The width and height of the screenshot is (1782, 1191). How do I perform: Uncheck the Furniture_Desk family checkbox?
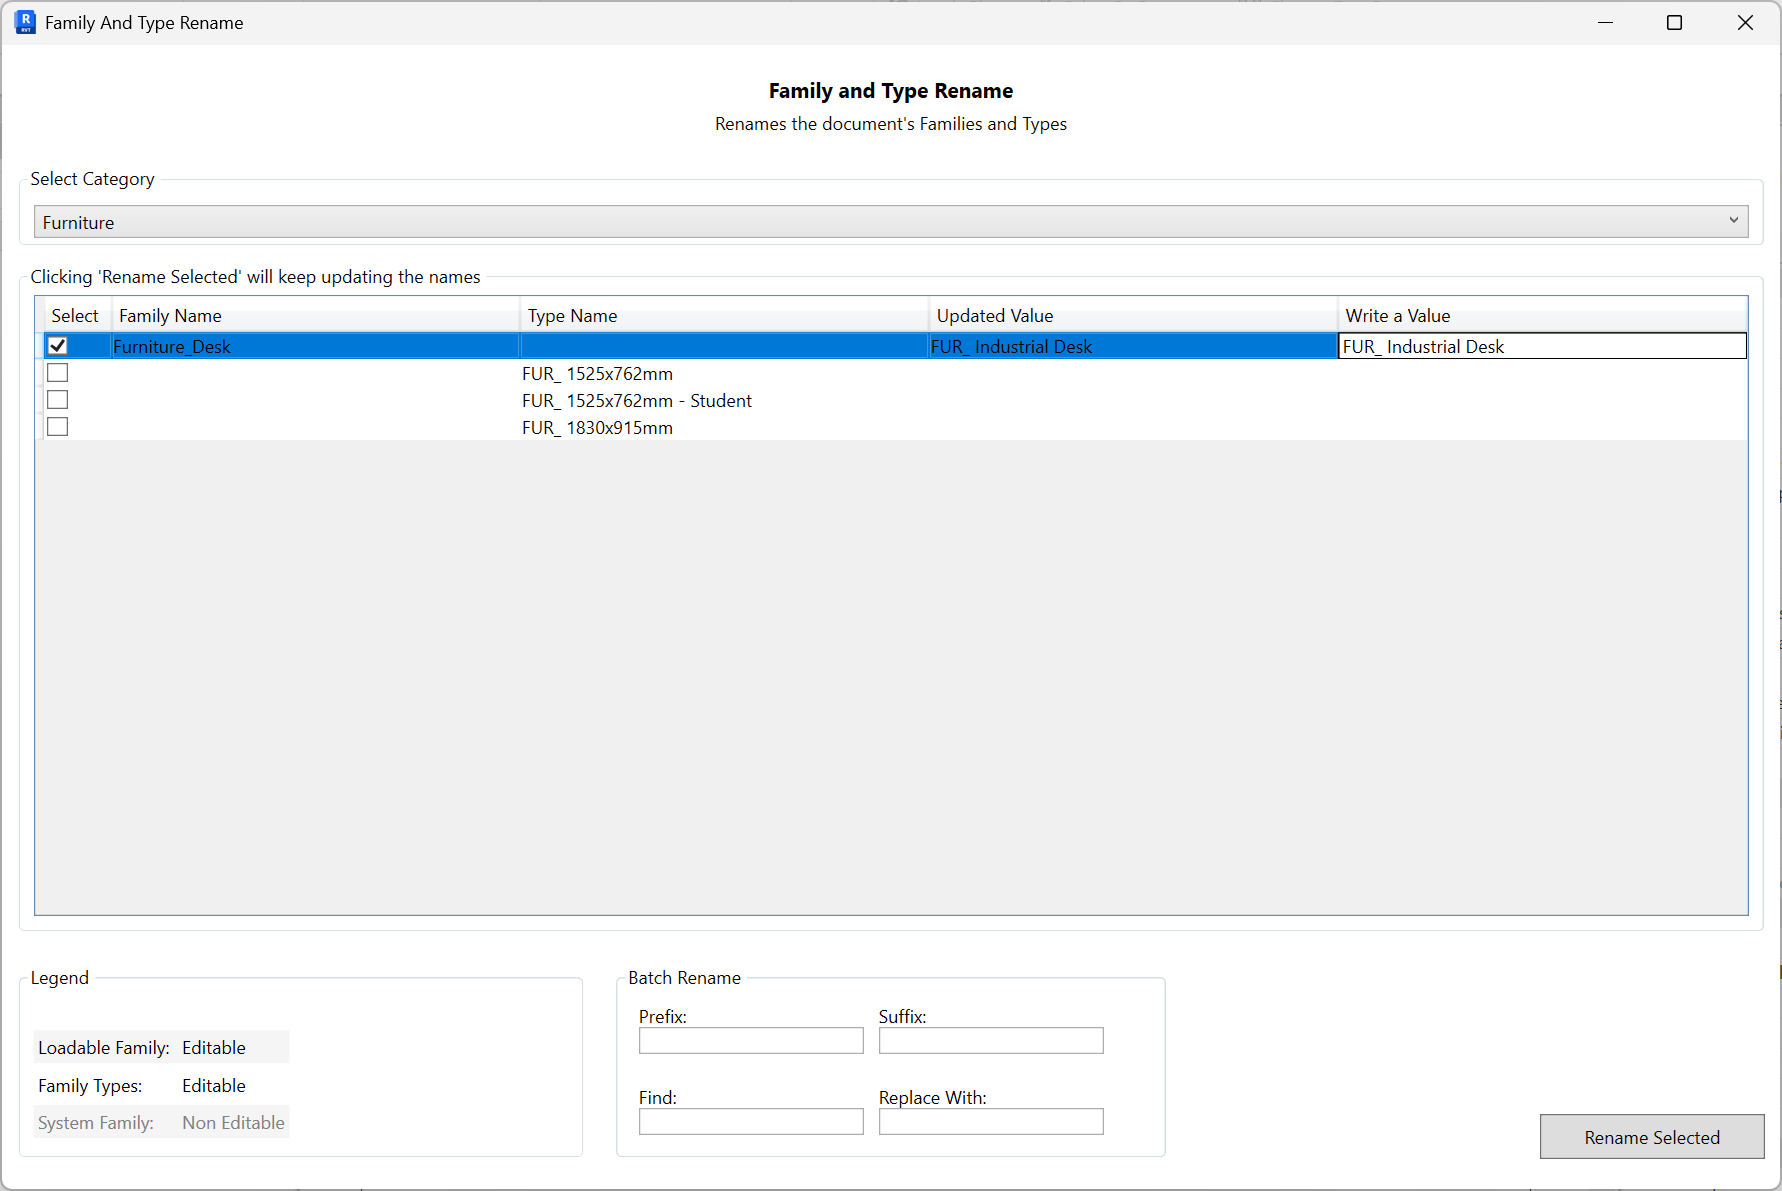tap(58, 346)
